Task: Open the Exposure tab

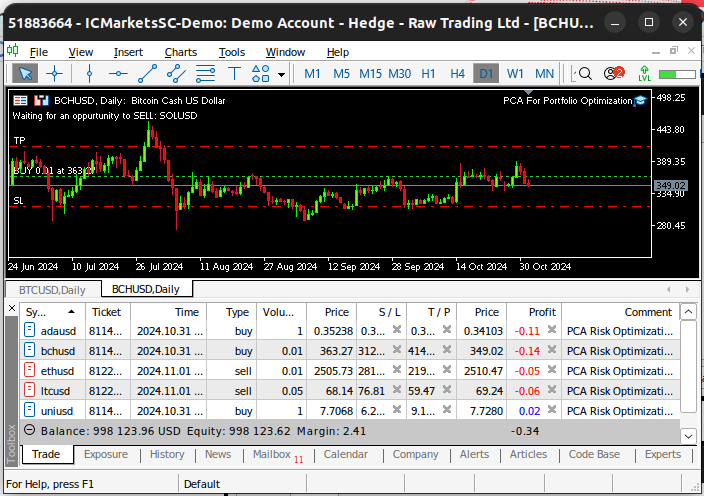Action: [x=106, y=455]
